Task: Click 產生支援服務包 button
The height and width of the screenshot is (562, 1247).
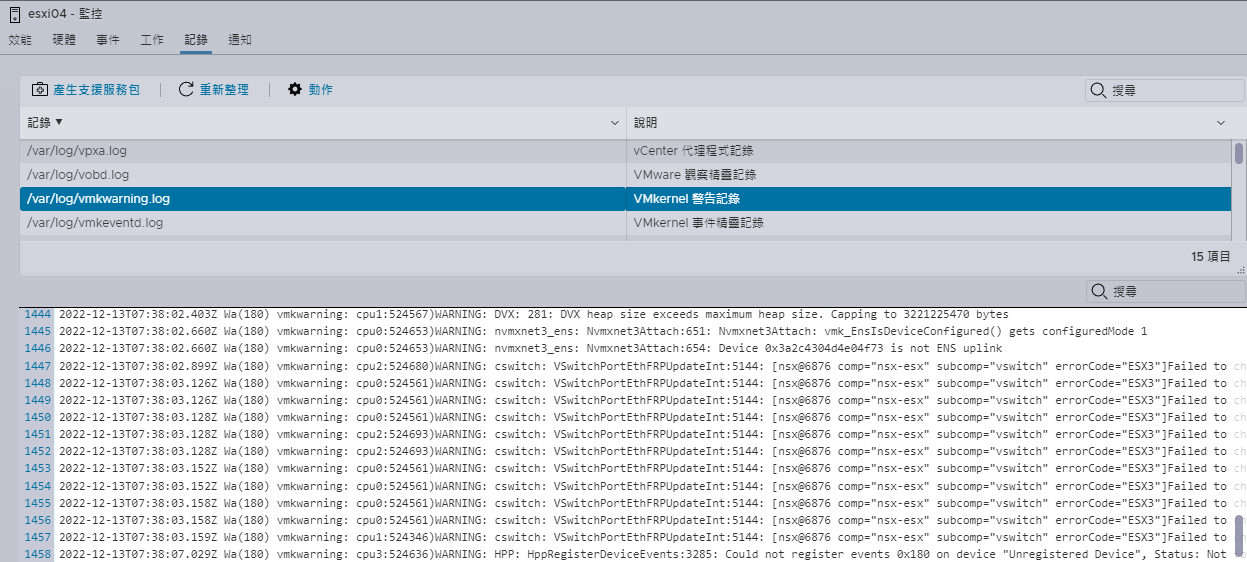Action: click(x=86, y=90)
